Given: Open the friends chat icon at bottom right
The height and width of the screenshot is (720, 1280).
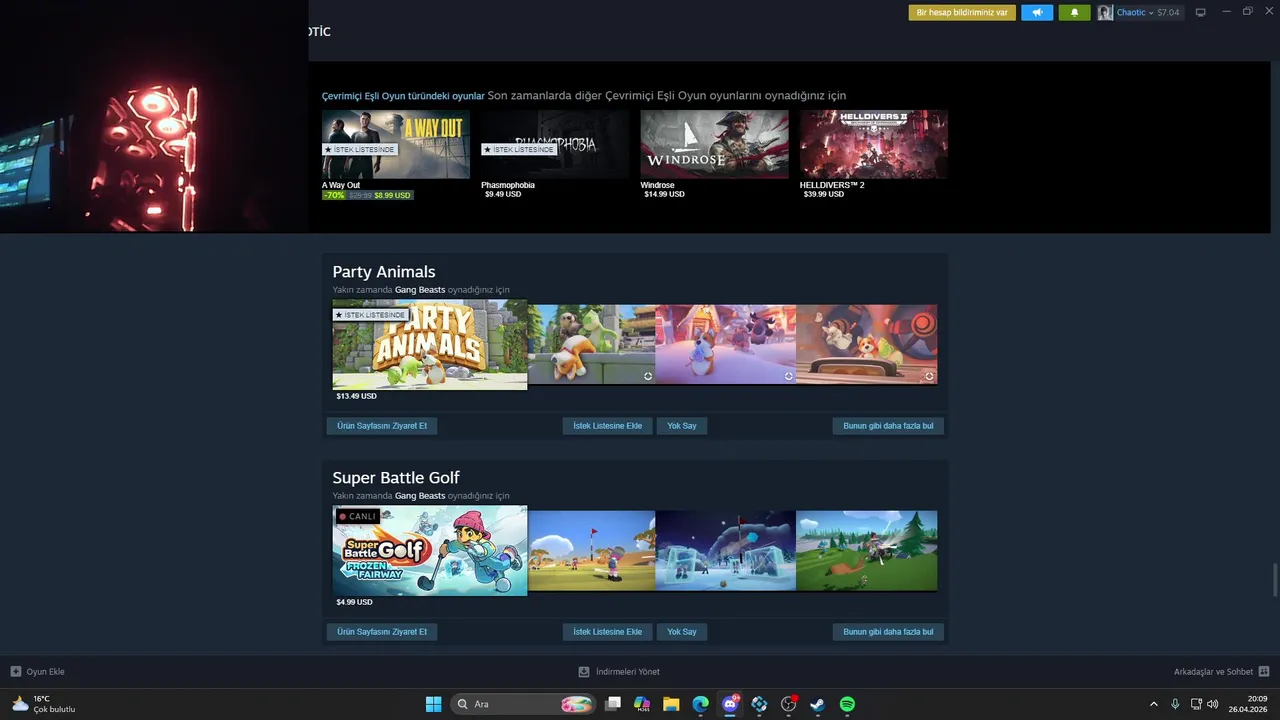Looking at the screenshot, I should [1264, 672].
